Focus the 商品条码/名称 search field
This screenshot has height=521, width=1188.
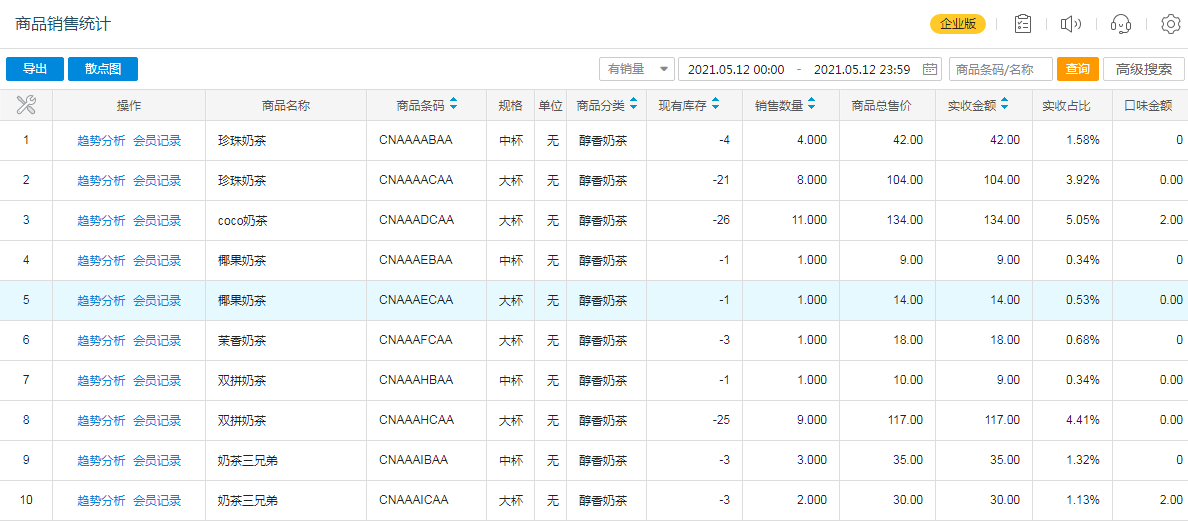[1001, 69]
